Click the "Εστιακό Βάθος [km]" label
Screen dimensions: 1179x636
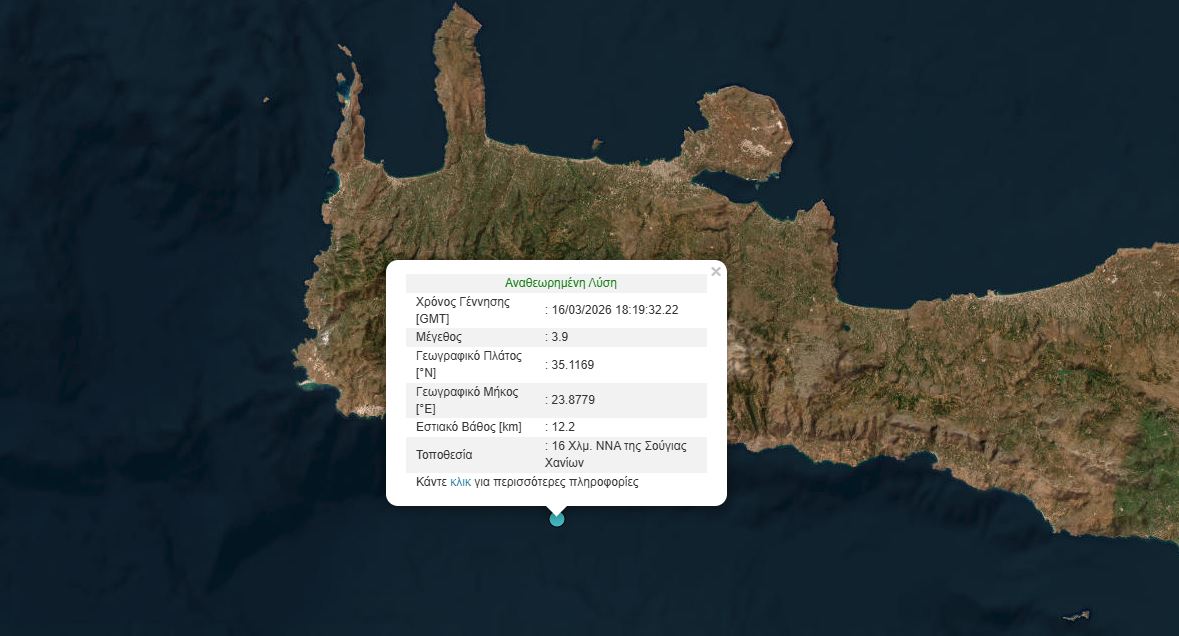coord(468,427)
